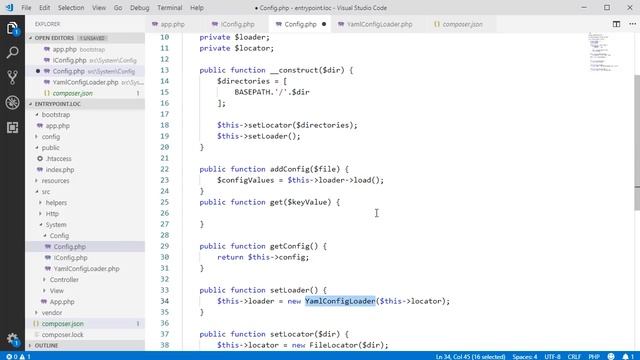Click the errors and warnings status indicator
Image resolution: width=640 pixels, height=360 pixels.
[x=18, y=356]
